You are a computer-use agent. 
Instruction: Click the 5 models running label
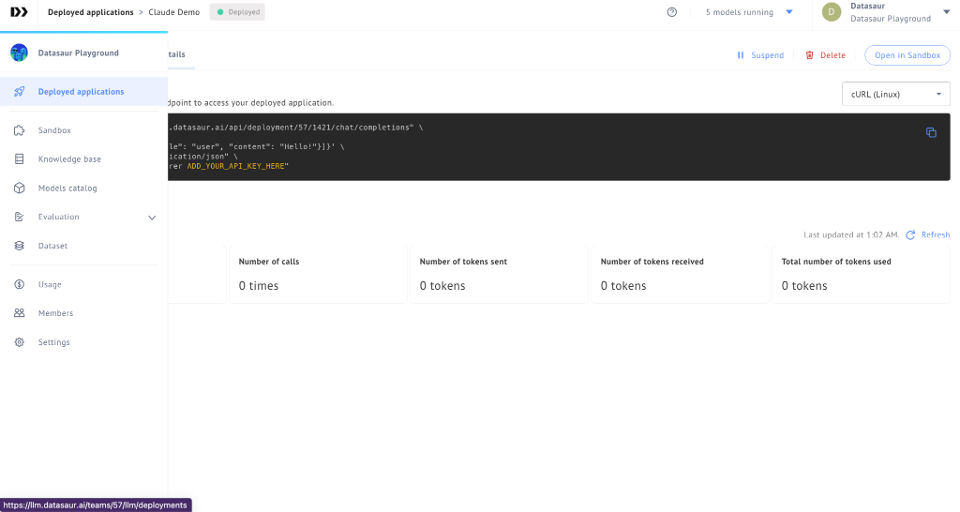pyautogui.click(x=740, y=12)
